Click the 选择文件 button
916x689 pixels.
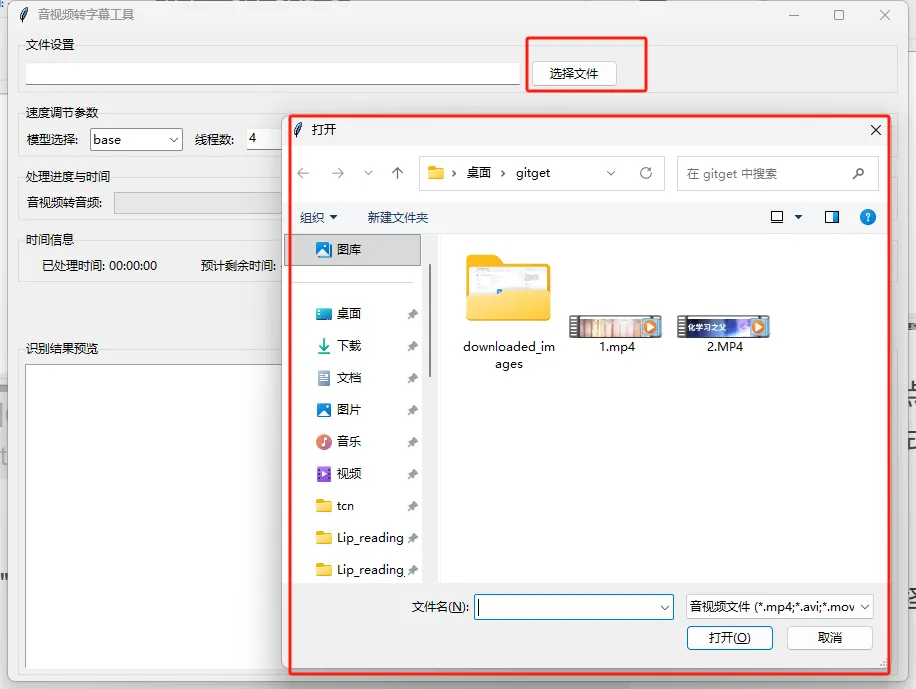[574, 74]
